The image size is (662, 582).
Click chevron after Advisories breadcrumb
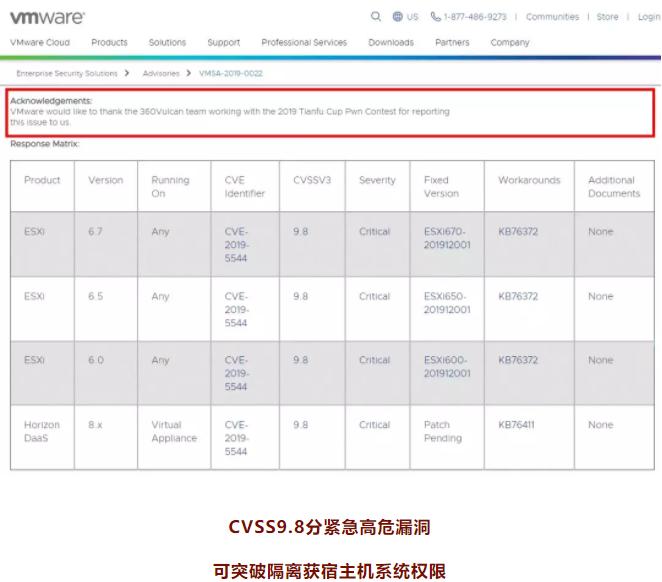(188, 73)
